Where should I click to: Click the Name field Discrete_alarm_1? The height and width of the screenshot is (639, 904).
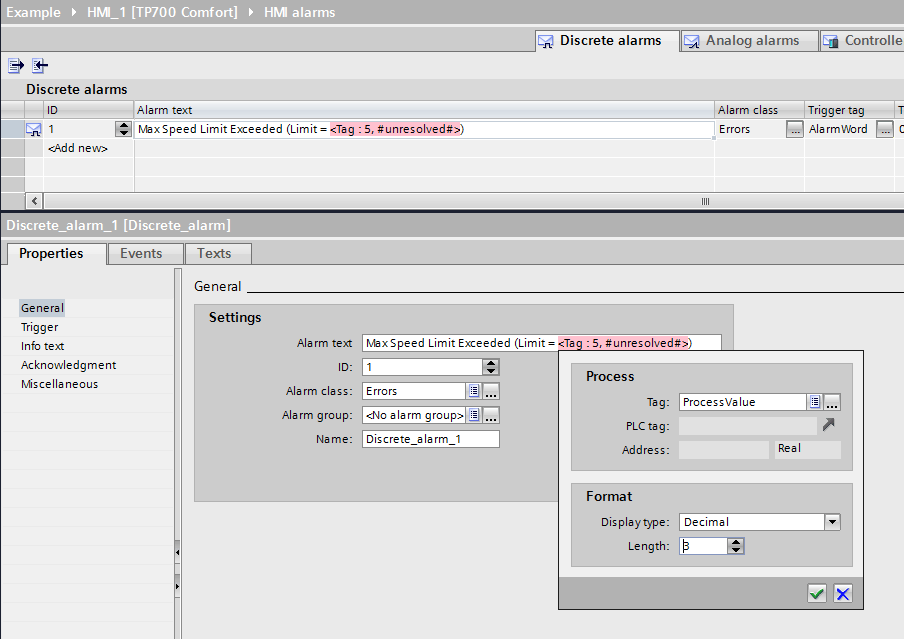(431, 439)
